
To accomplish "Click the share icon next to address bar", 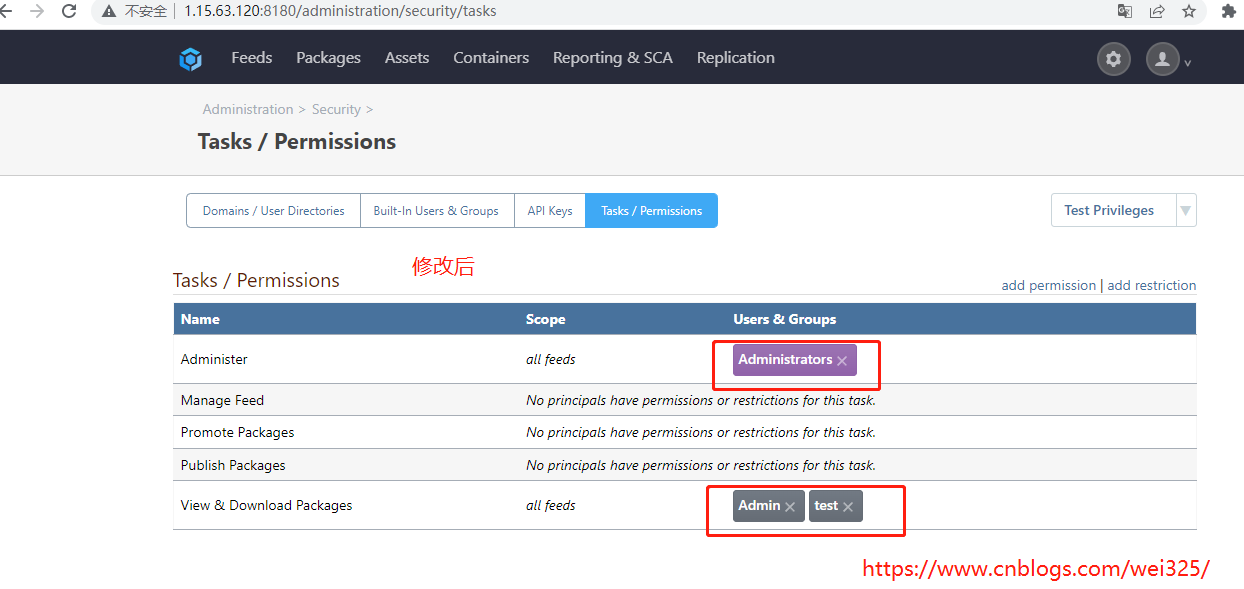I will tap(1157, 11).
